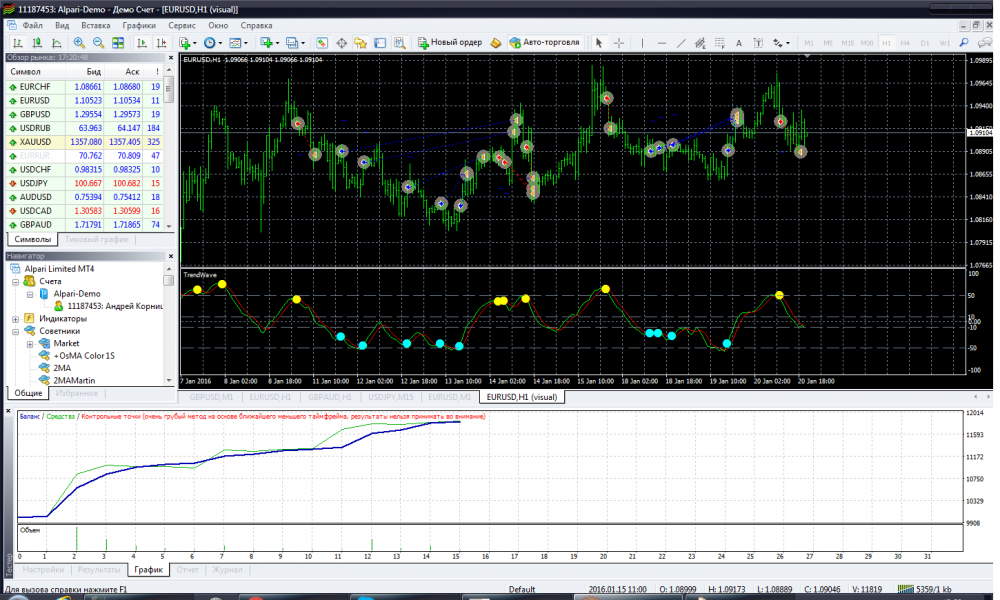Open the templates dropdown arrow
Image resolution: width=1000 pixels, height=600 pixels.
(246, 43)
